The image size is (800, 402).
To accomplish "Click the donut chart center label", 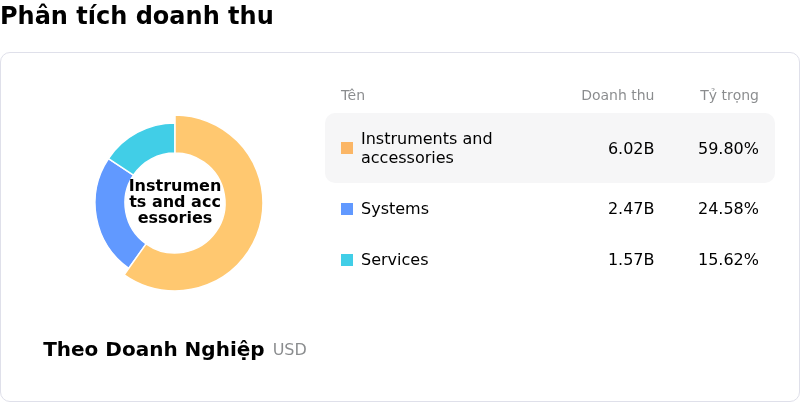I will coord(175,202).
